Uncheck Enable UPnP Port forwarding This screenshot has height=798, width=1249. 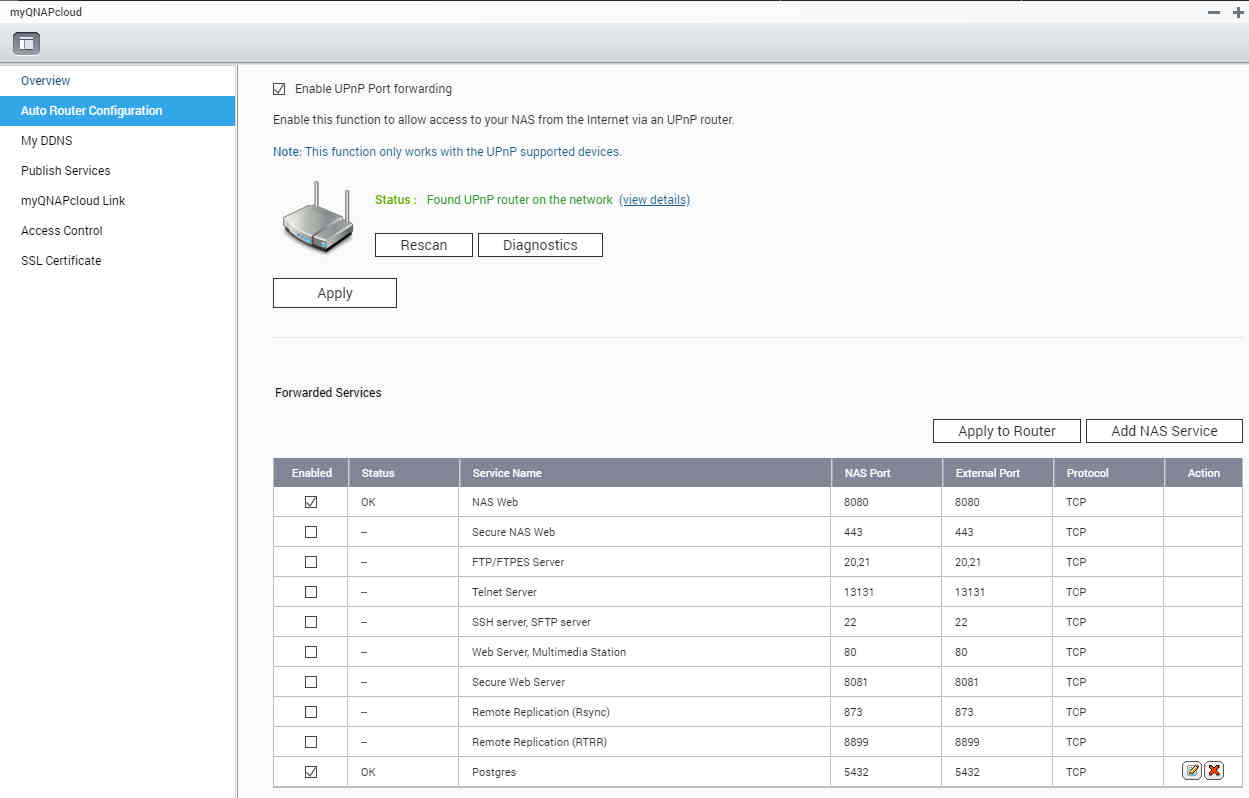[x=279, y=89]
